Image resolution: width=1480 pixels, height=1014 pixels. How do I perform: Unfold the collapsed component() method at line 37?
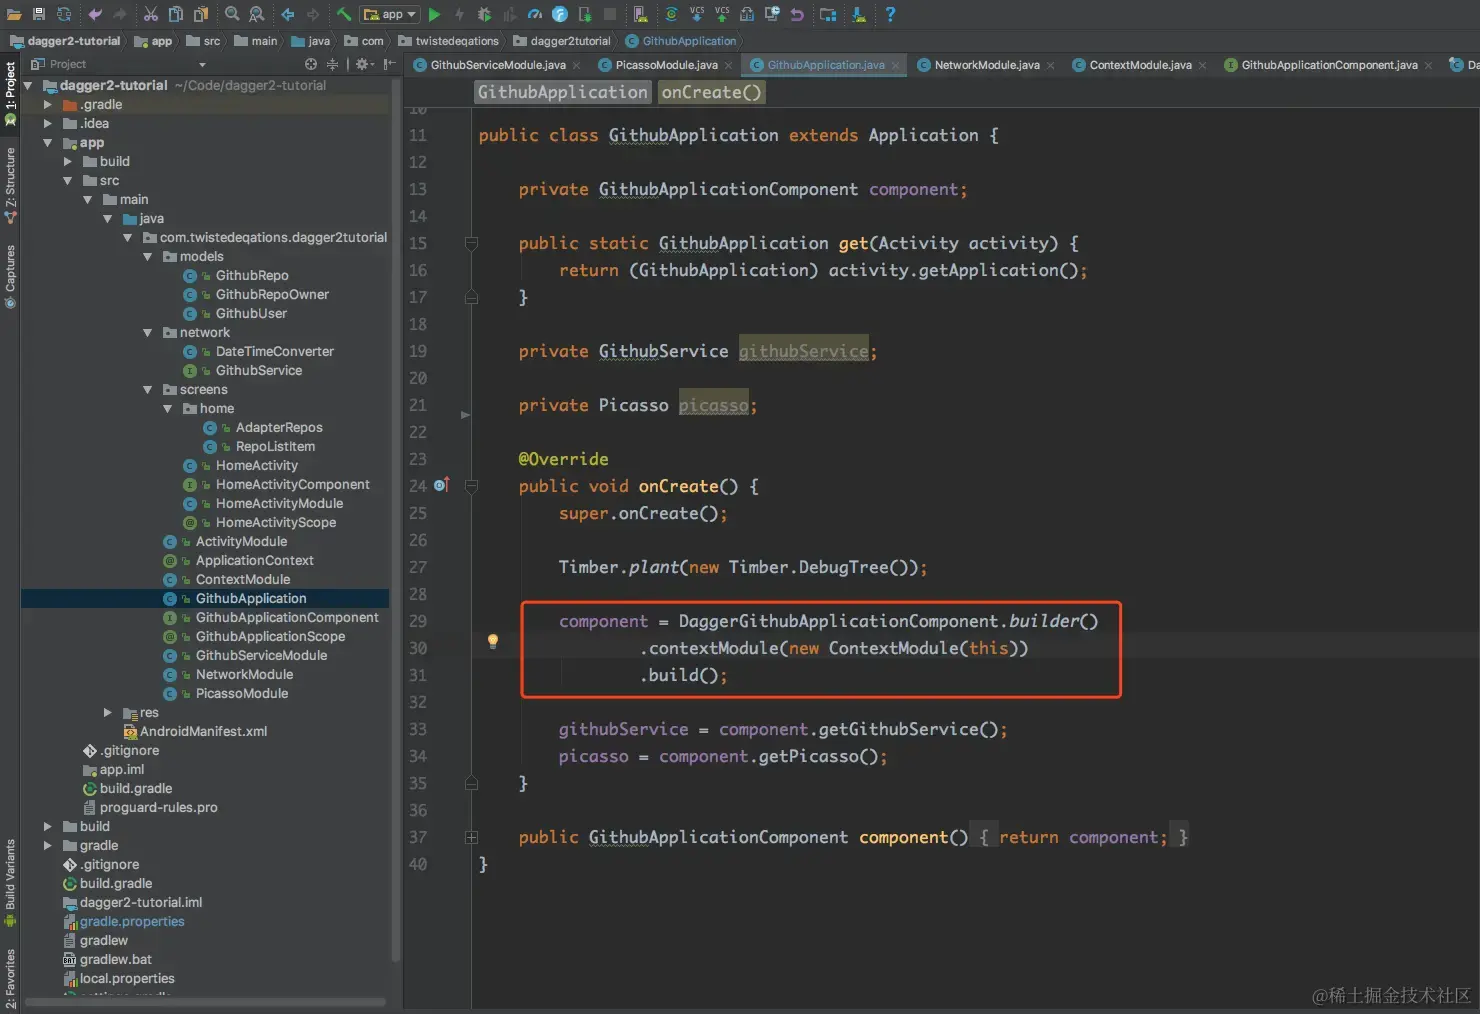click(x=471, y=837)
